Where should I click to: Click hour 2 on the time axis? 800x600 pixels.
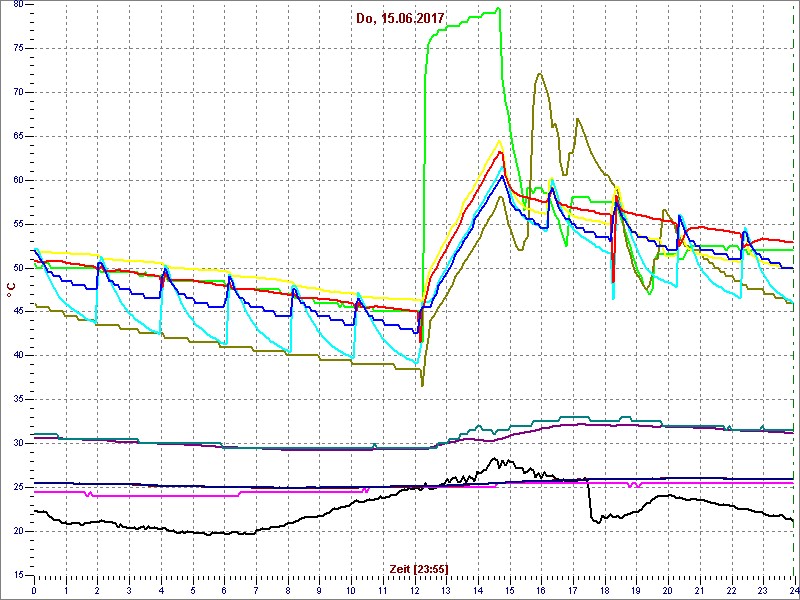point(97,590)
